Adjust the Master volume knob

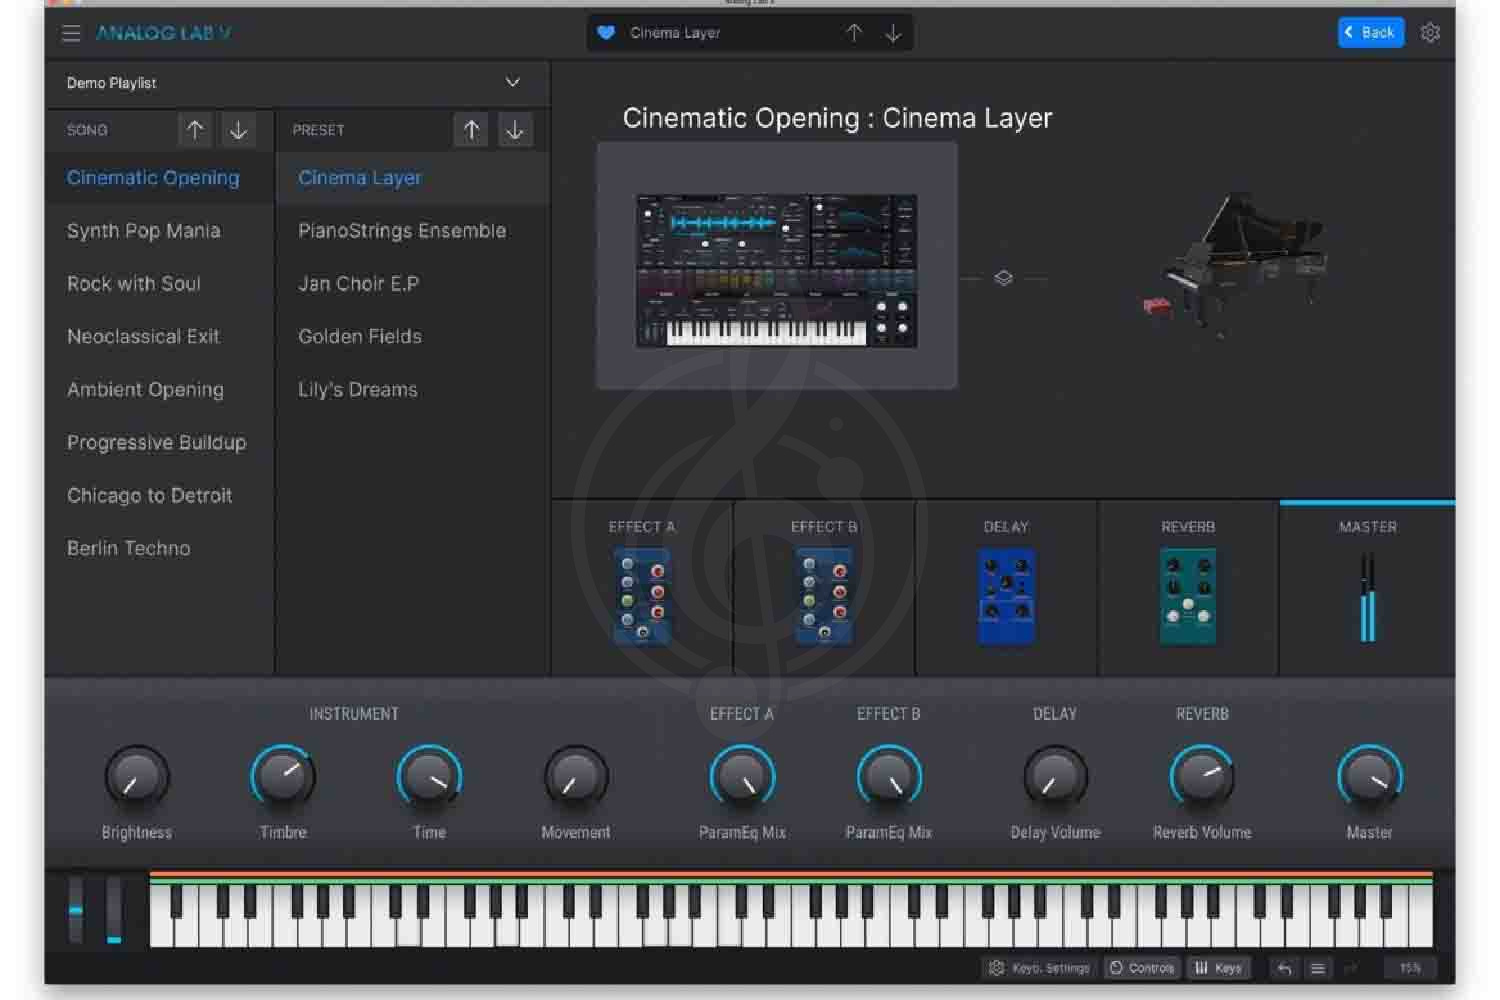pos(1370,777)
